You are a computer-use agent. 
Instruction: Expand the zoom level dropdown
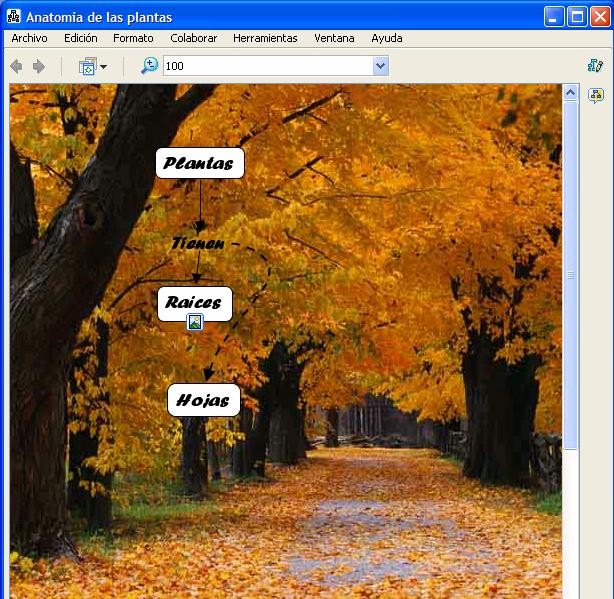click(381, 66)
